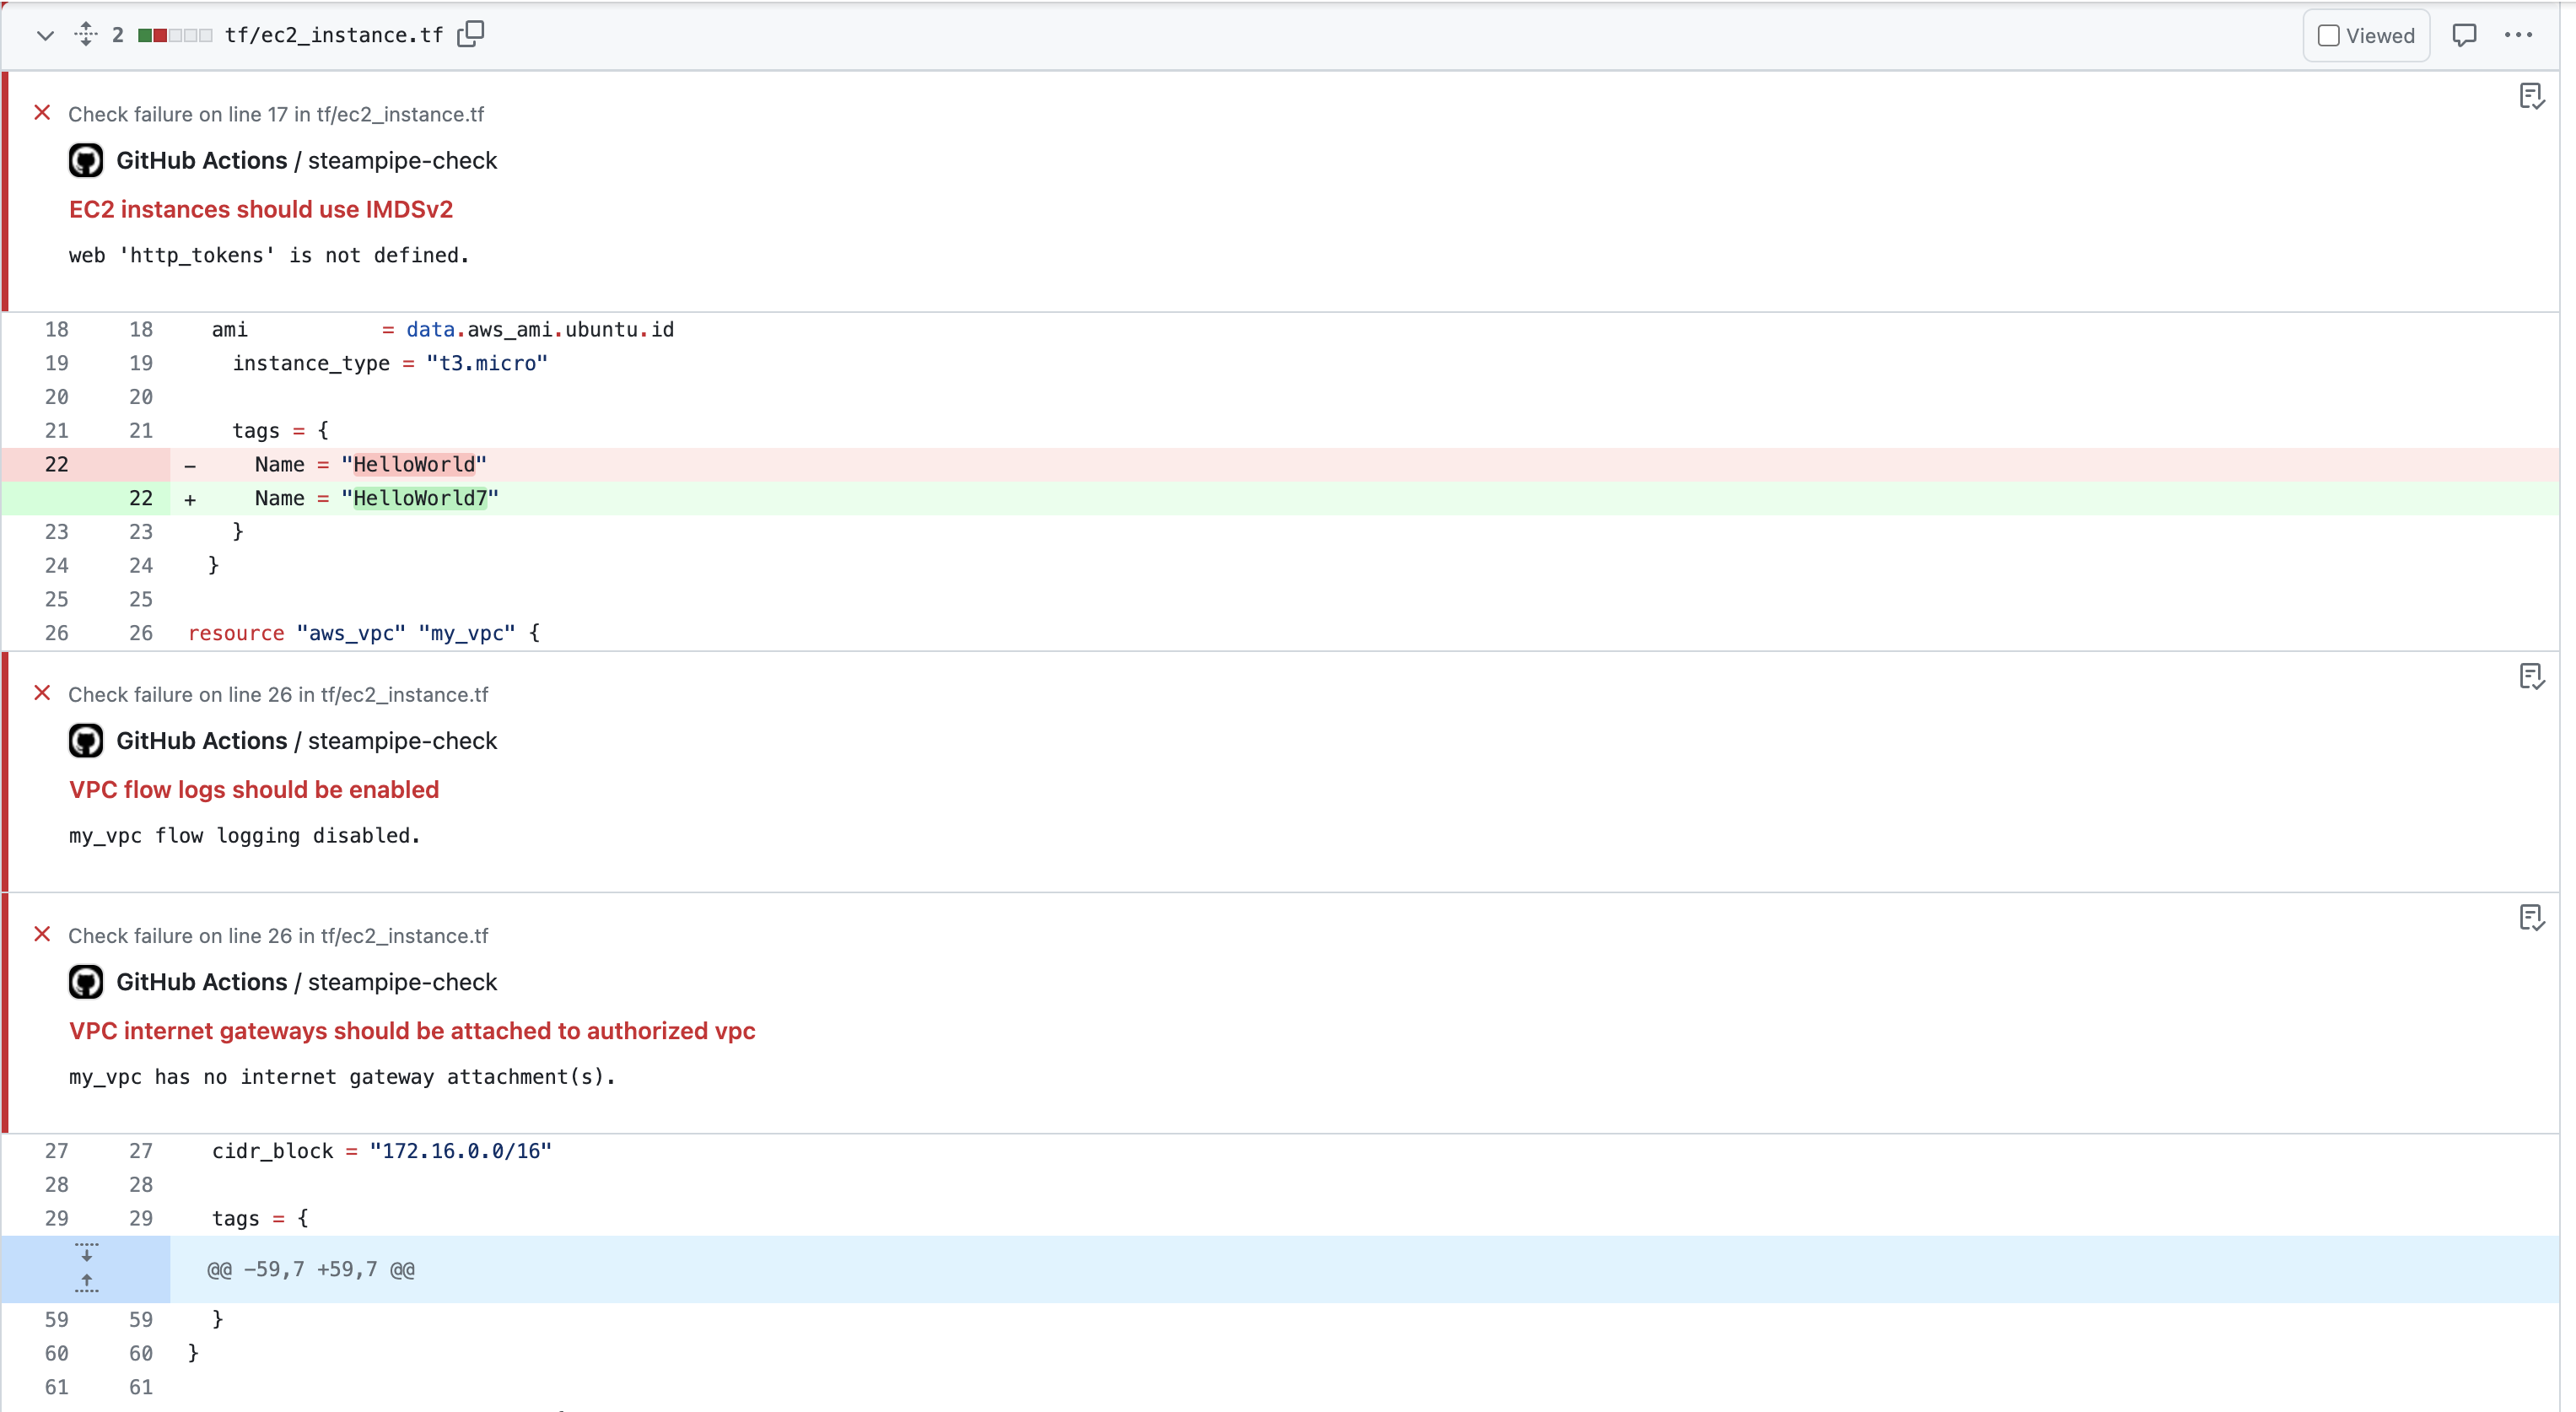The height and width of the screenshot is (1412, 2576).
Task: Mark file as Viewed checkbox
Action: [x=2328, y=36]
